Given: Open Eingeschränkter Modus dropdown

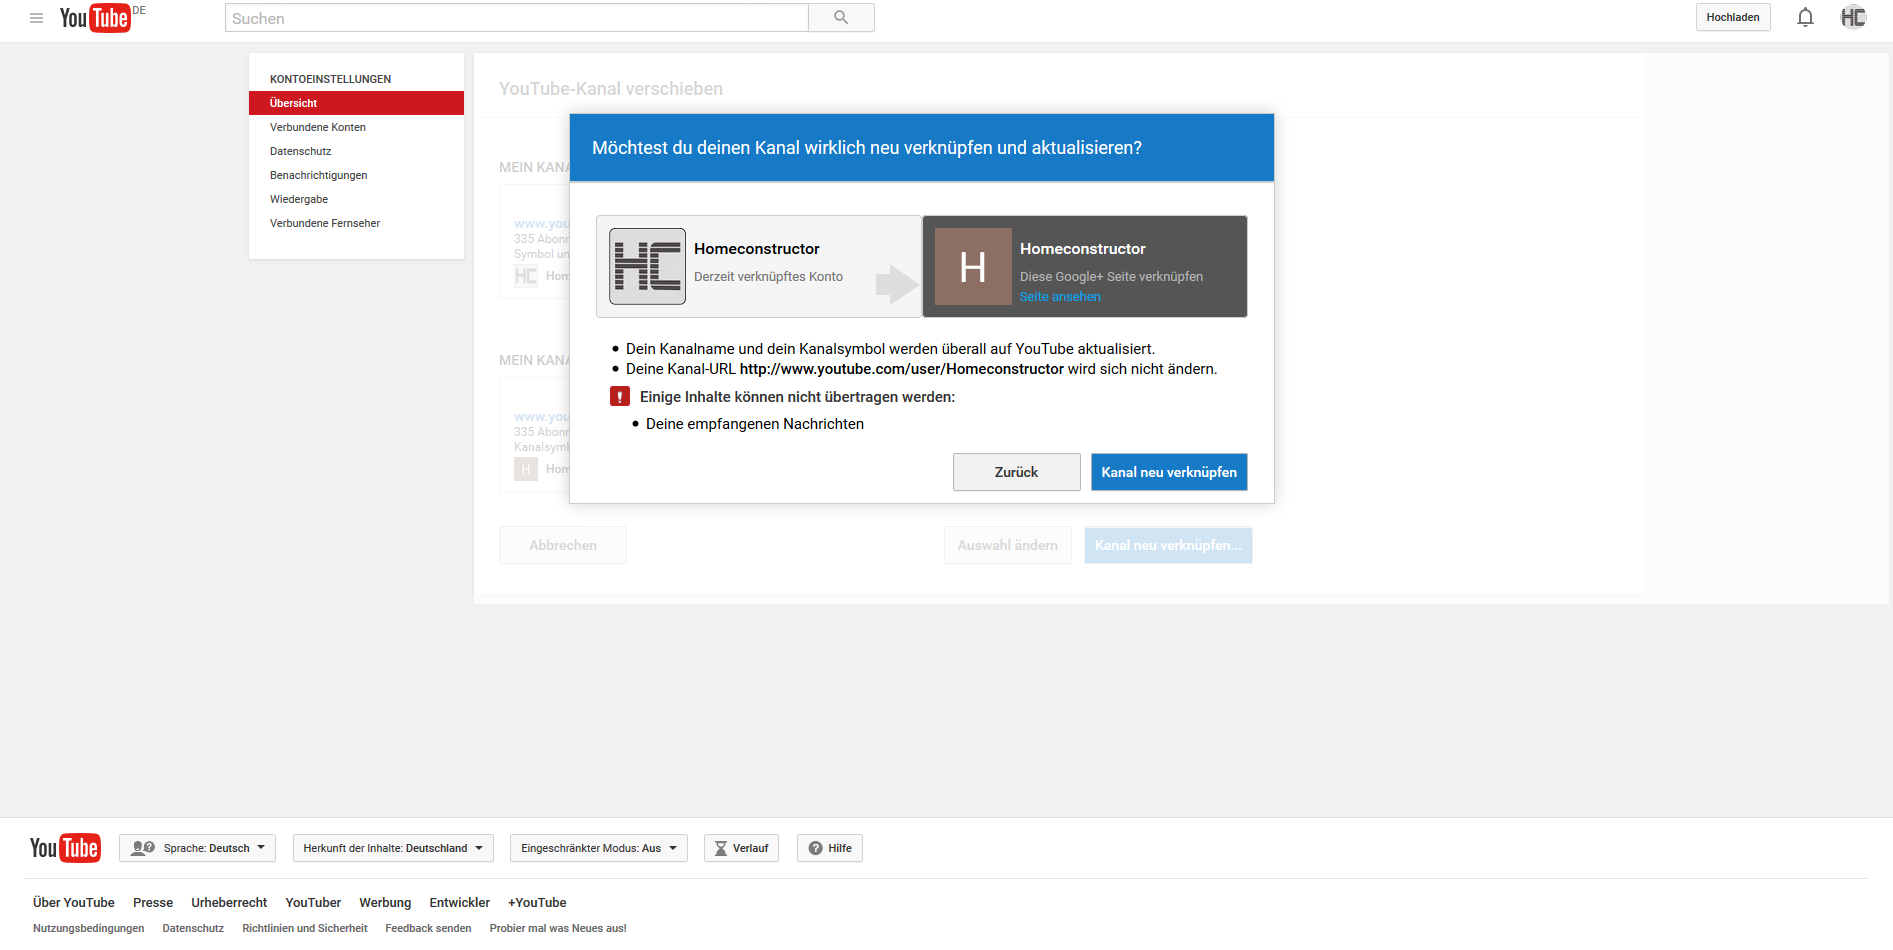Looking at the screenshot, I should (599, 848).
